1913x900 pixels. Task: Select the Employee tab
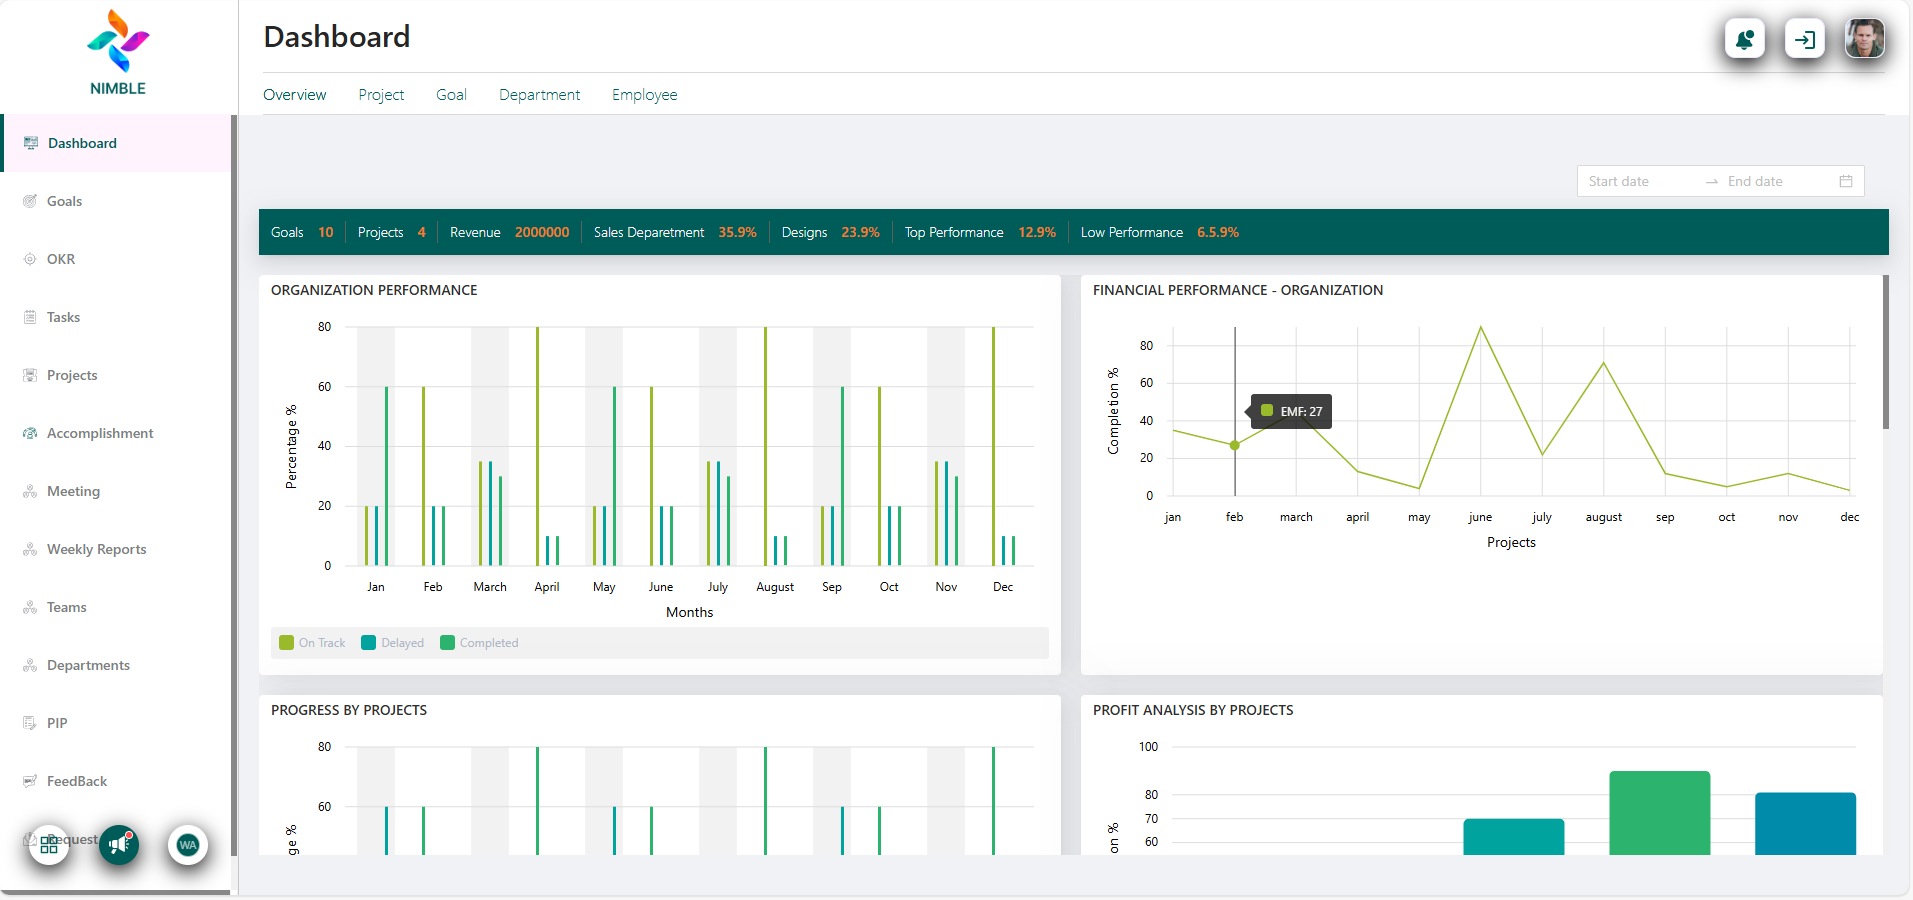click(644, 95)
